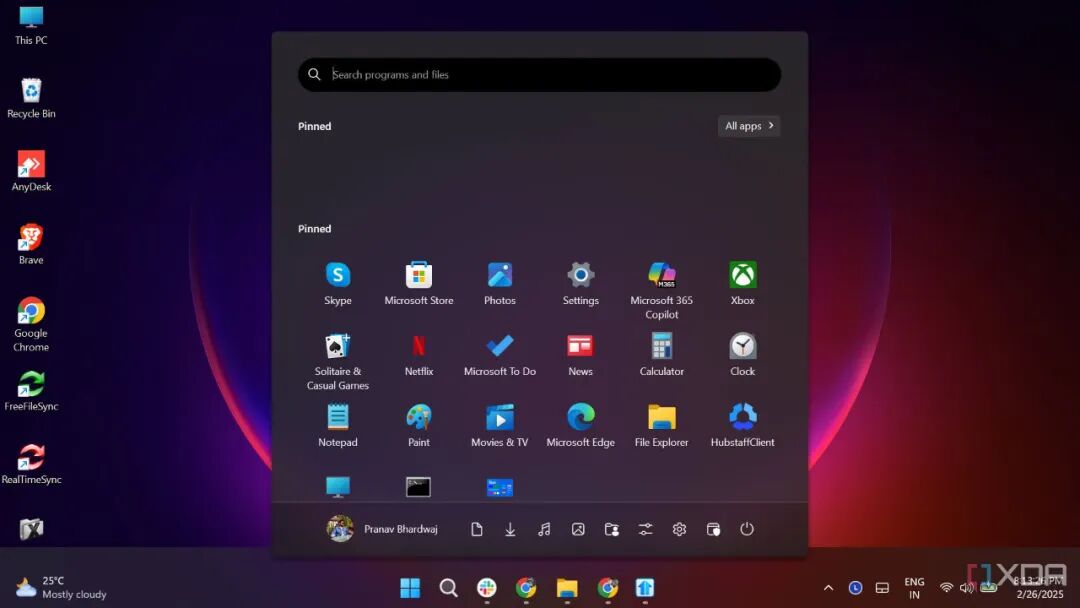Screen dimensions: 1080x608
Task: Open the pinned Clock app tile
Action: pyautogui.click(x=742, y=355)
